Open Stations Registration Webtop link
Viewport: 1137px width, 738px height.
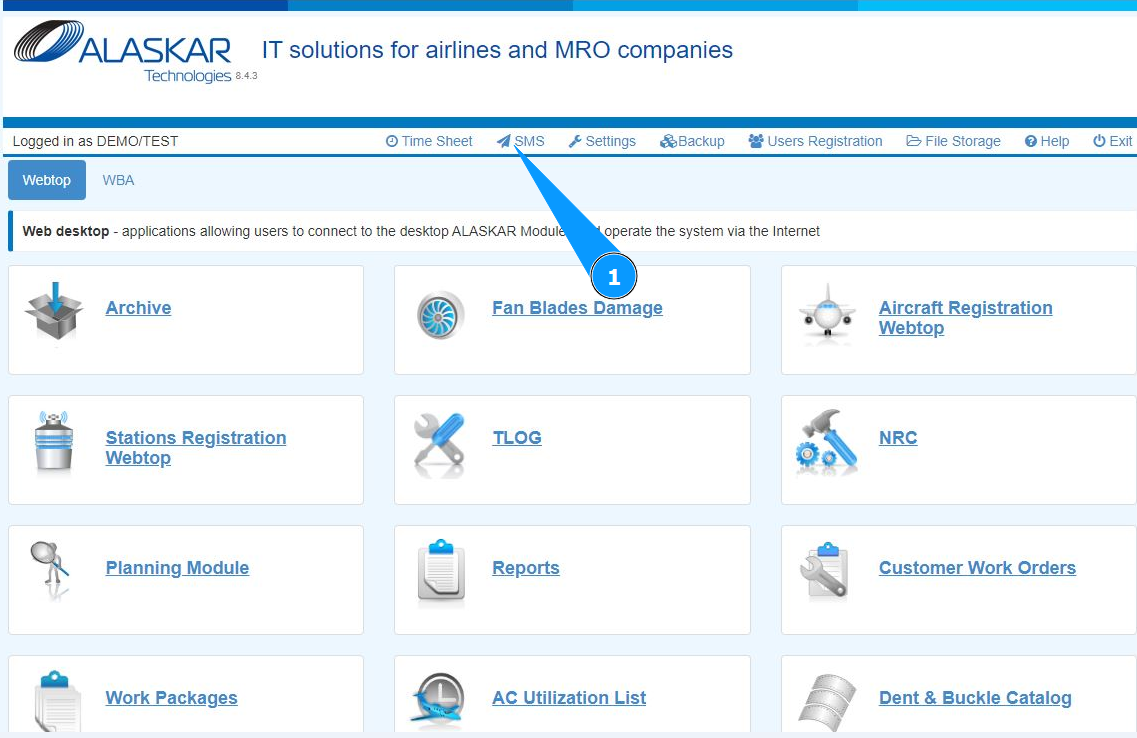[x=196, y=447]
